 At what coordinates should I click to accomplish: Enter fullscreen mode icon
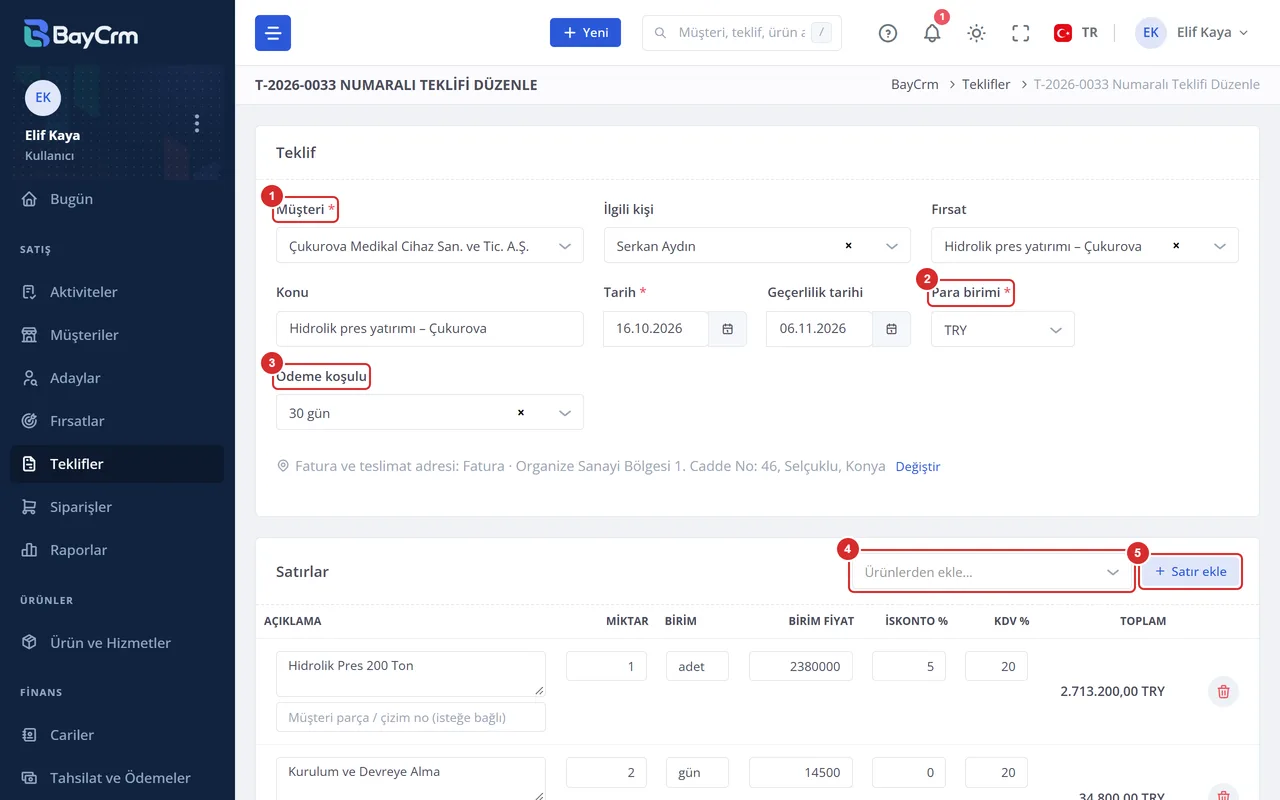[x=1020, y=33]
